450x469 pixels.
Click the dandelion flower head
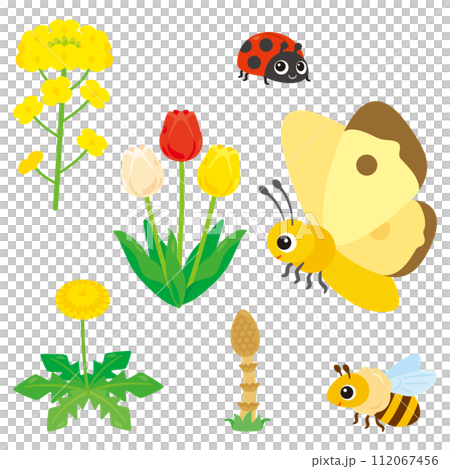[83, 299]
